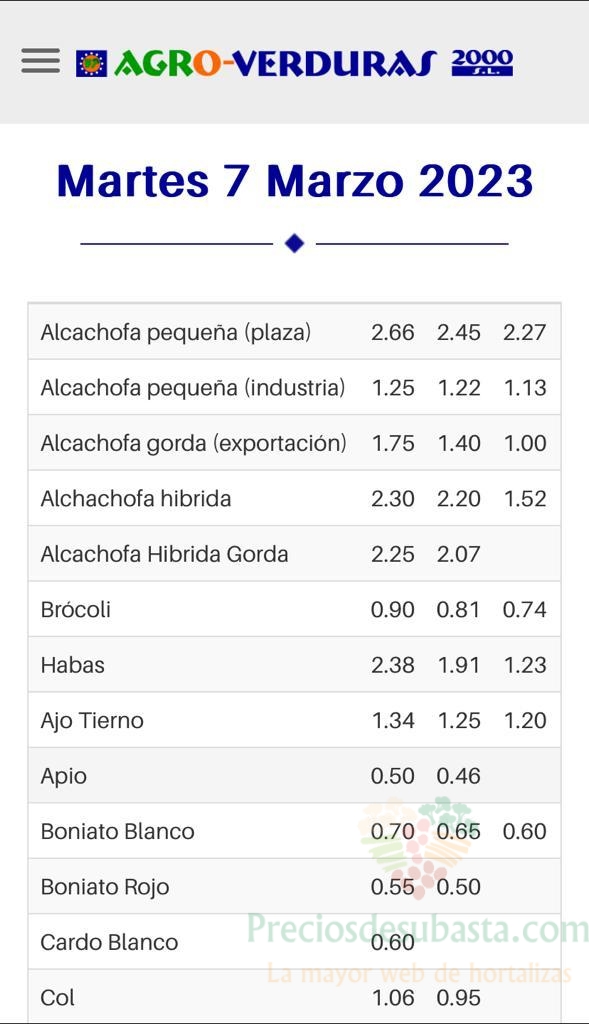Click the Agro-Verduras 2000 logo
This screenshot has height=1024, width=589.
click(294, 63)
